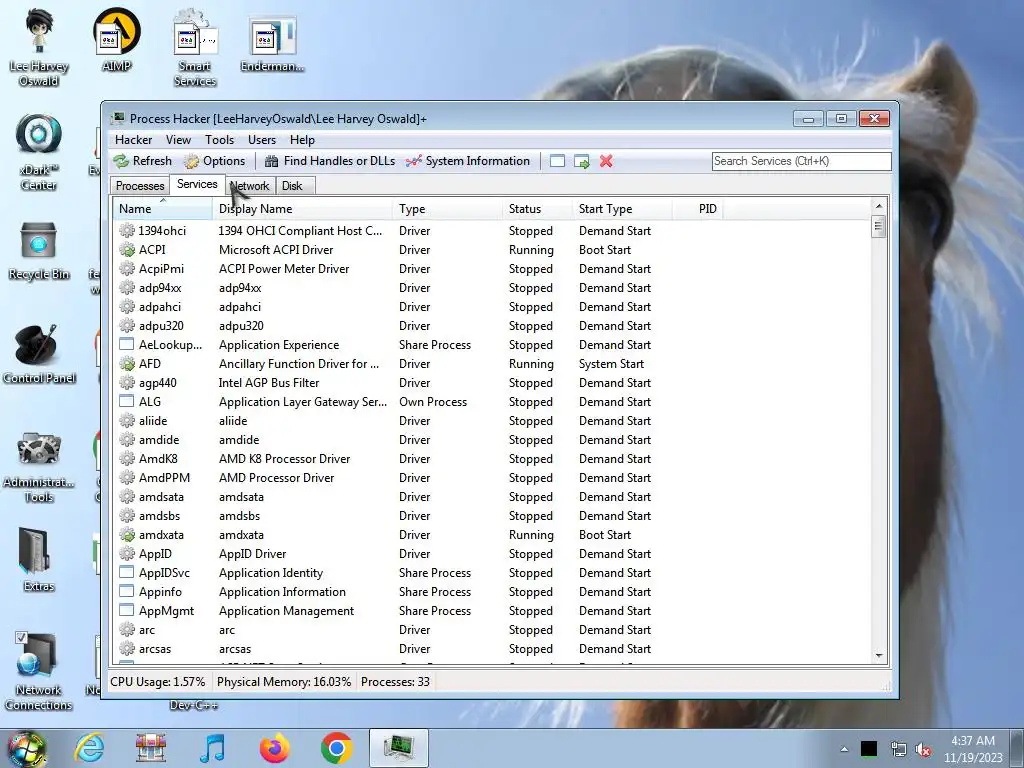Click the music note taskbar icon
1024x768 pixels.
click(x=212, y=748)
